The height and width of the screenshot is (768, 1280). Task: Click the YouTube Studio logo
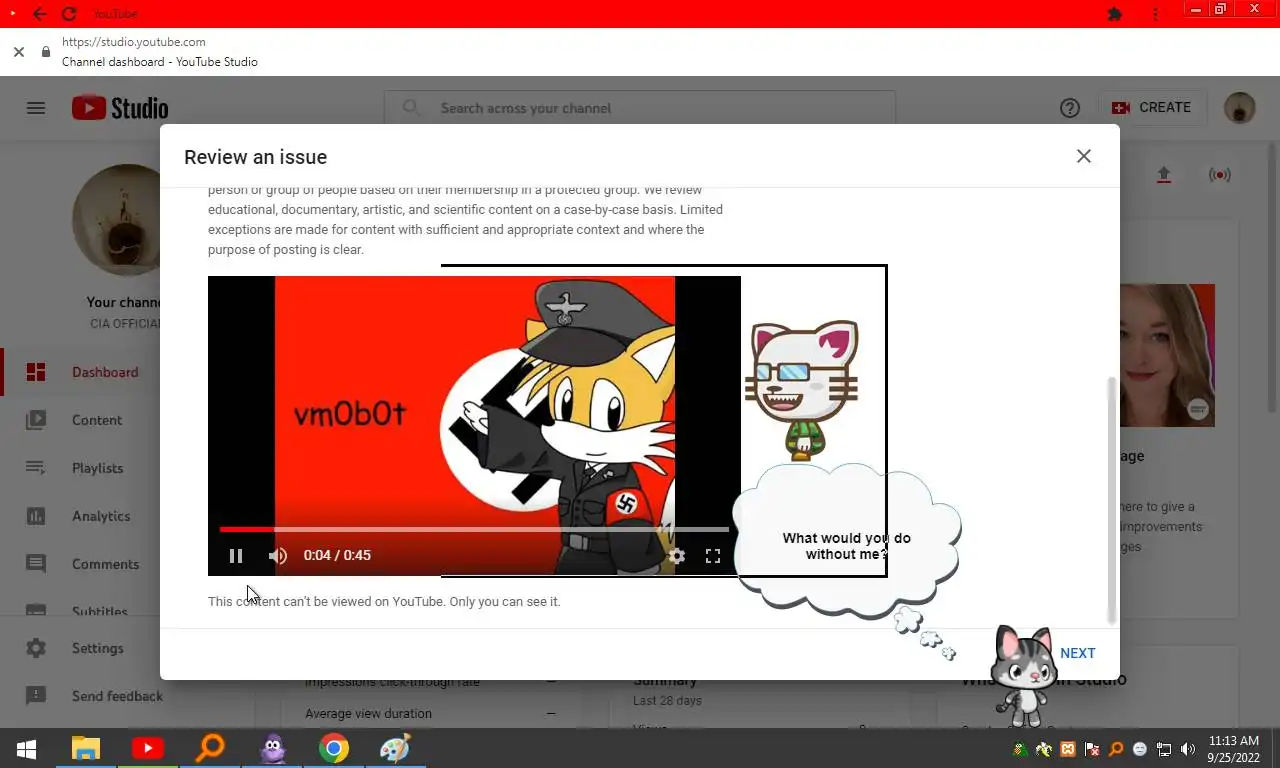[x=120, y=108]
